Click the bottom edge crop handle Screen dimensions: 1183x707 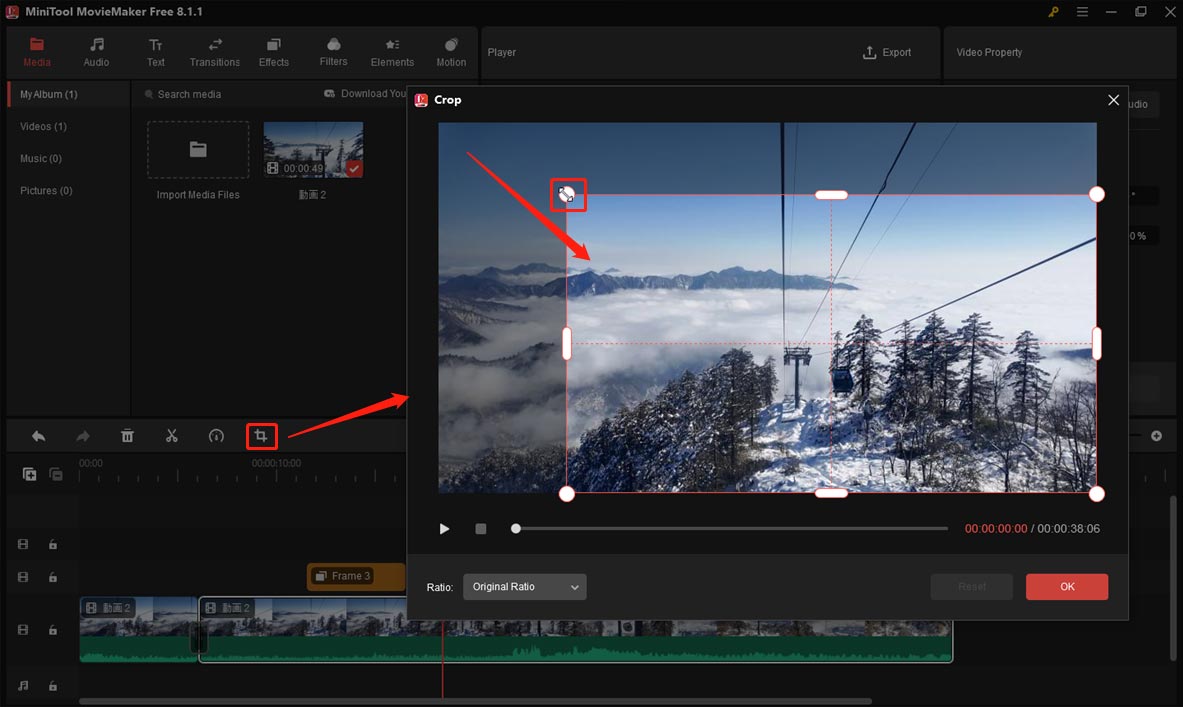pos(831,493)
